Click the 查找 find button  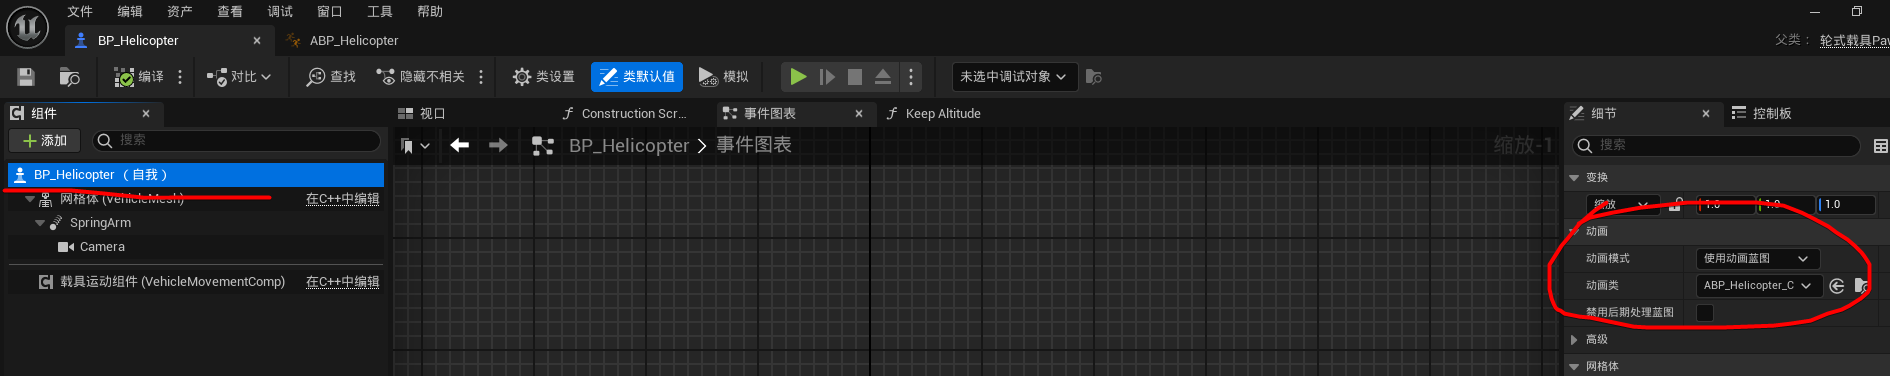click(331, 77)
